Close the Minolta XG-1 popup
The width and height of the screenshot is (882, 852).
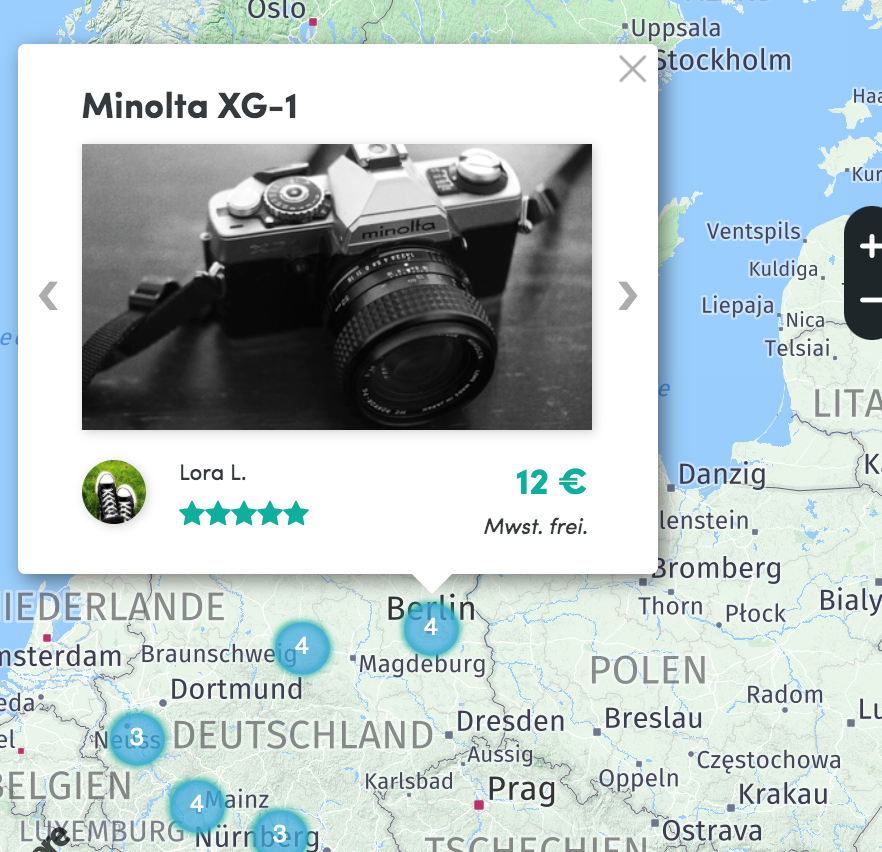click(632, 69)
